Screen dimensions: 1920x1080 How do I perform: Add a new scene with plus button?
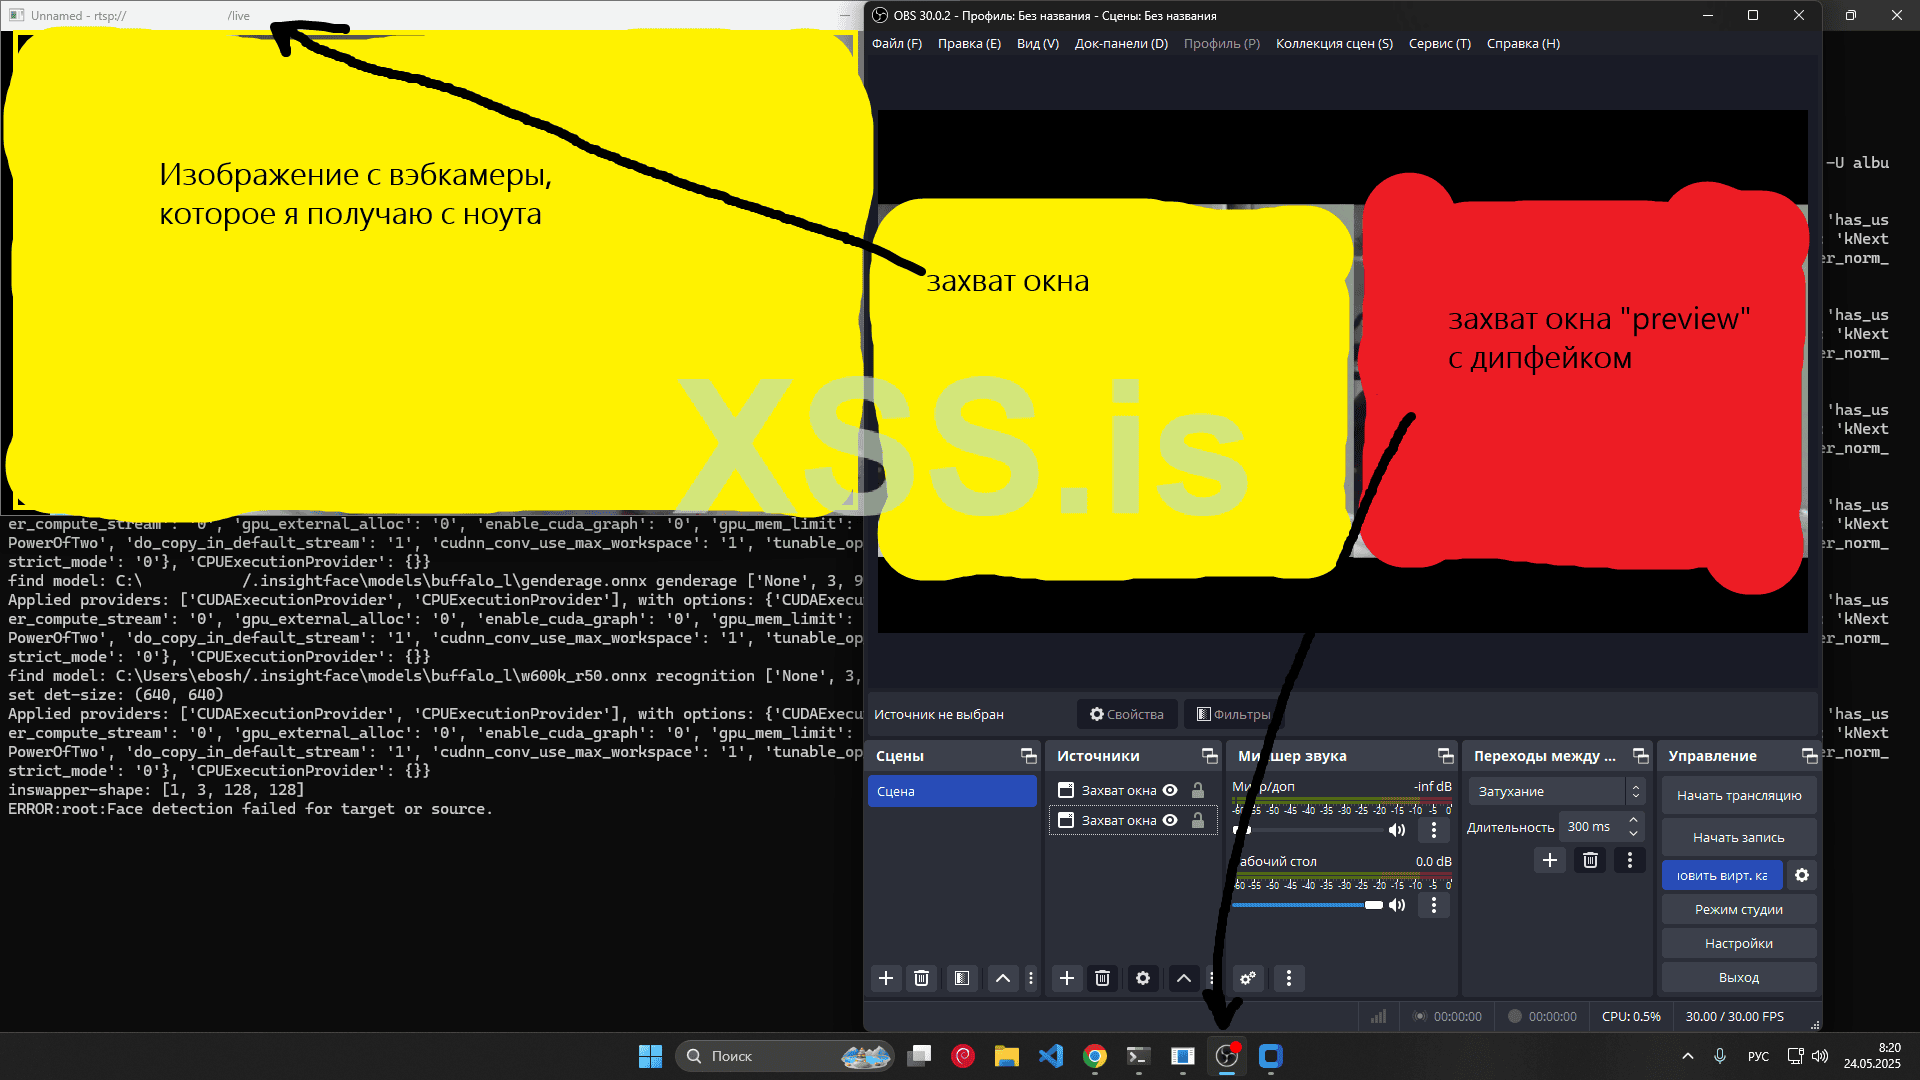coord(886,978)
